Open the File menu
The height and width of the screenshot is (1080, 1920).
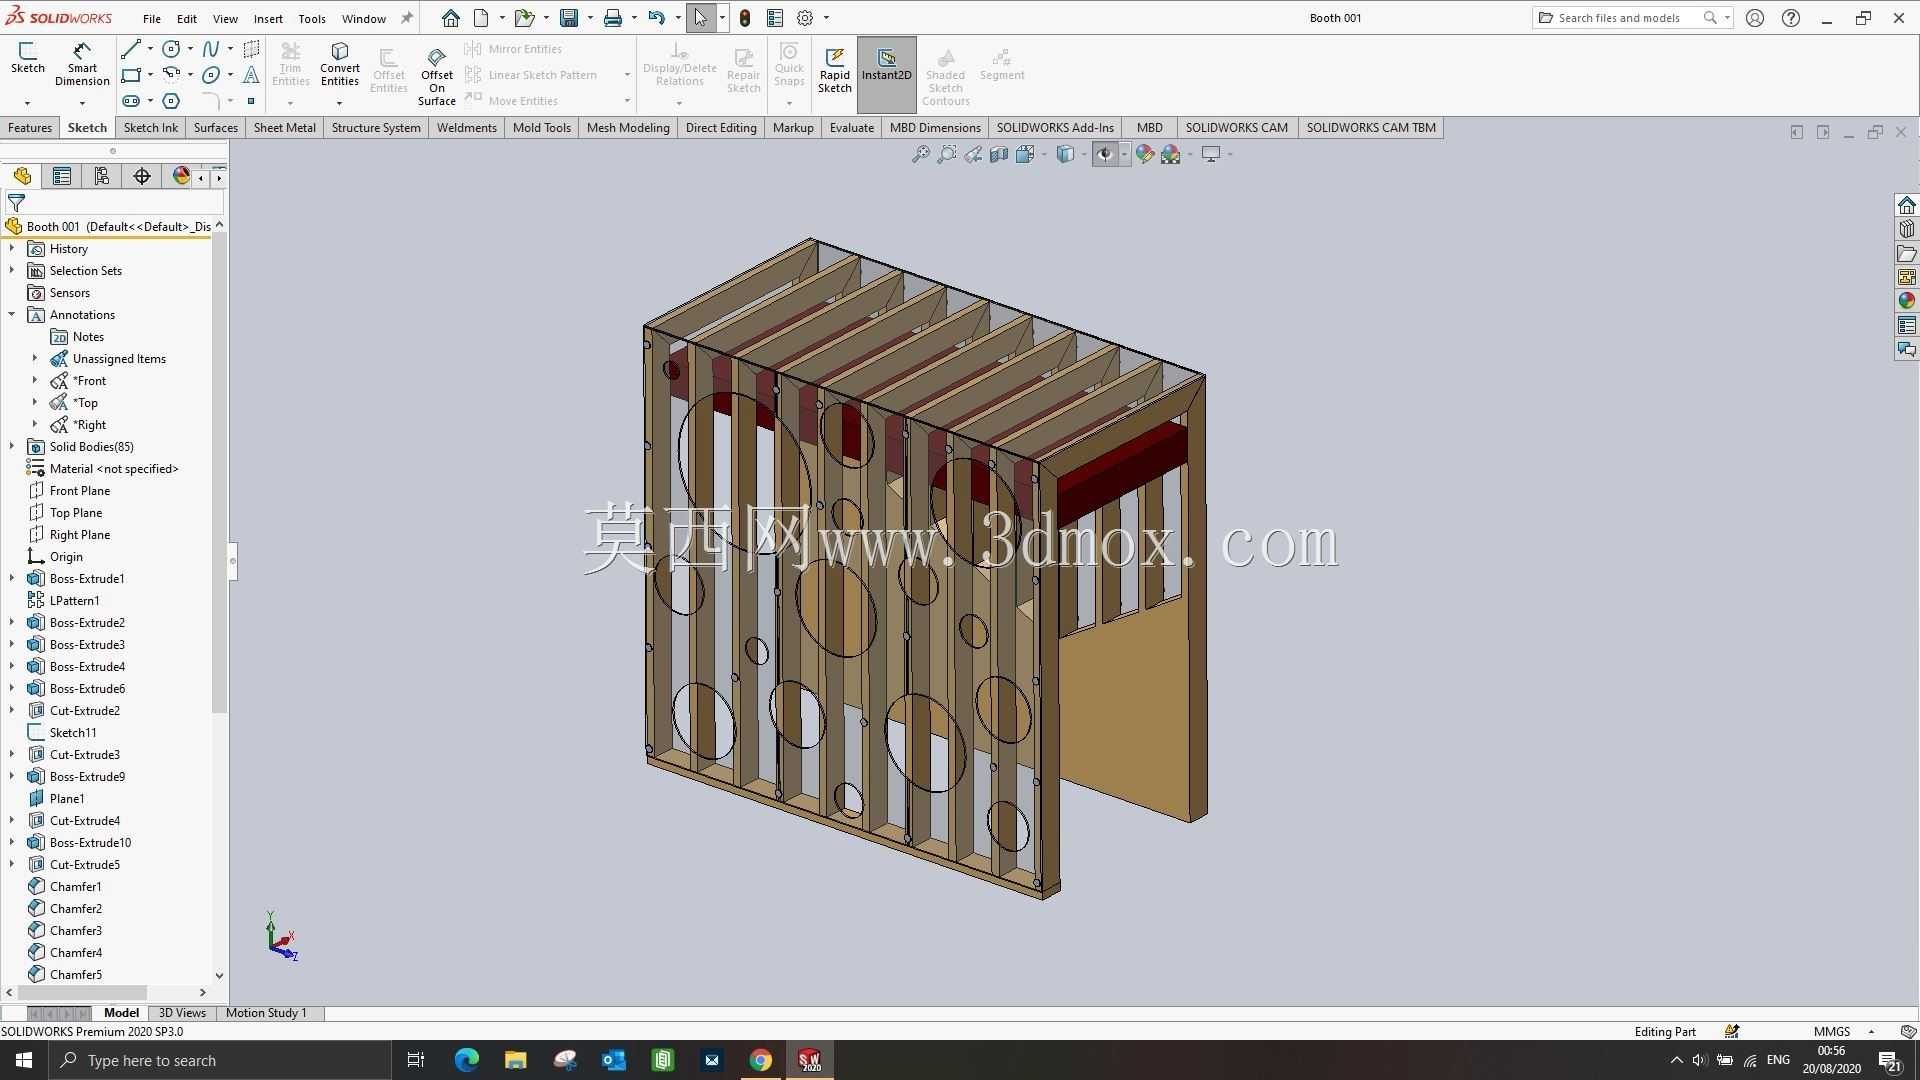151,18
